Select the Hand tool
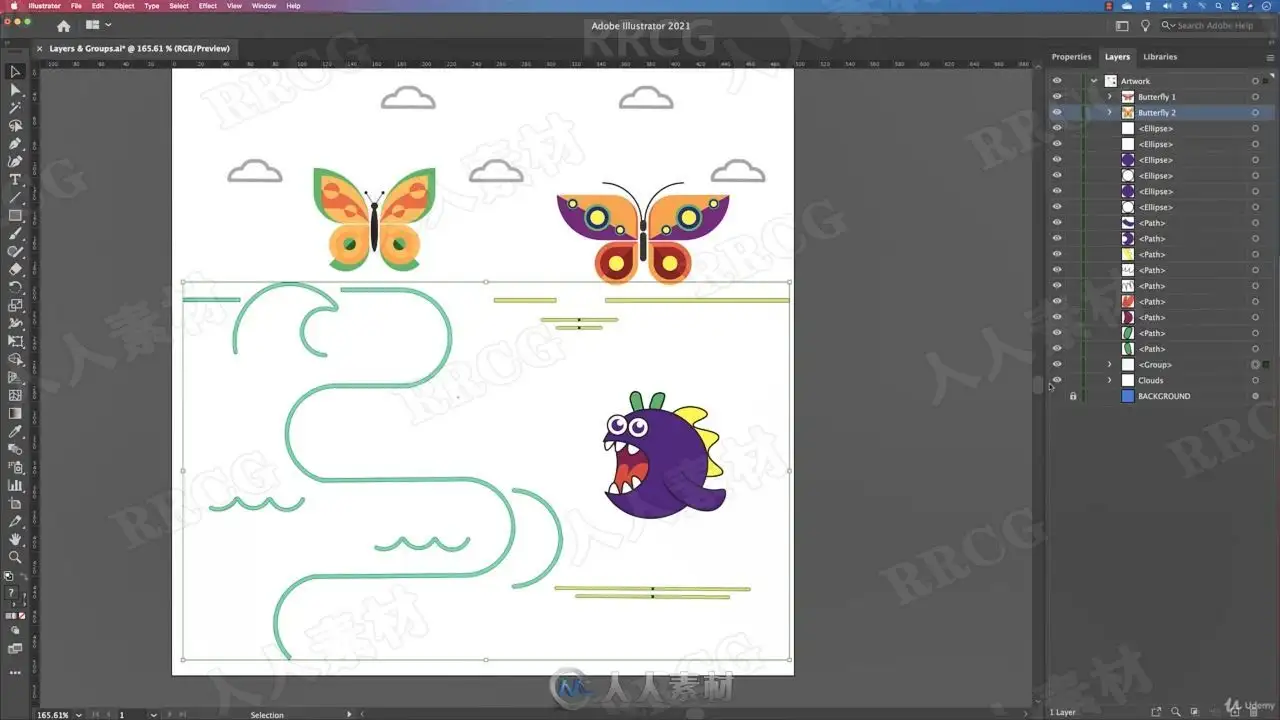The image size is (1280, 720). click(x=15, y=539)
